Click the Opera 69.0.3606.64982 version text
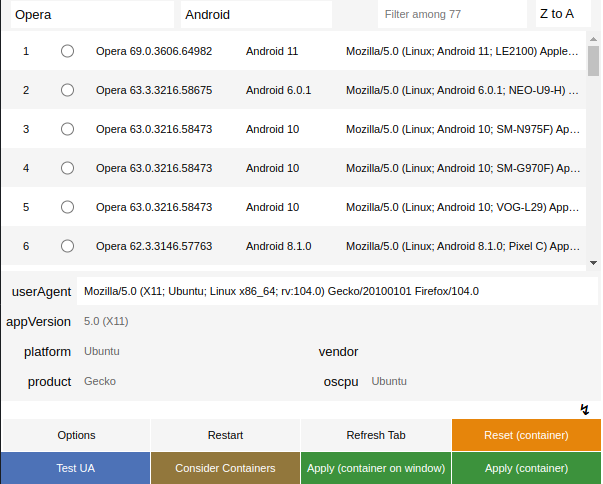Viewport: 603px width, 484px height. (154, 51)
